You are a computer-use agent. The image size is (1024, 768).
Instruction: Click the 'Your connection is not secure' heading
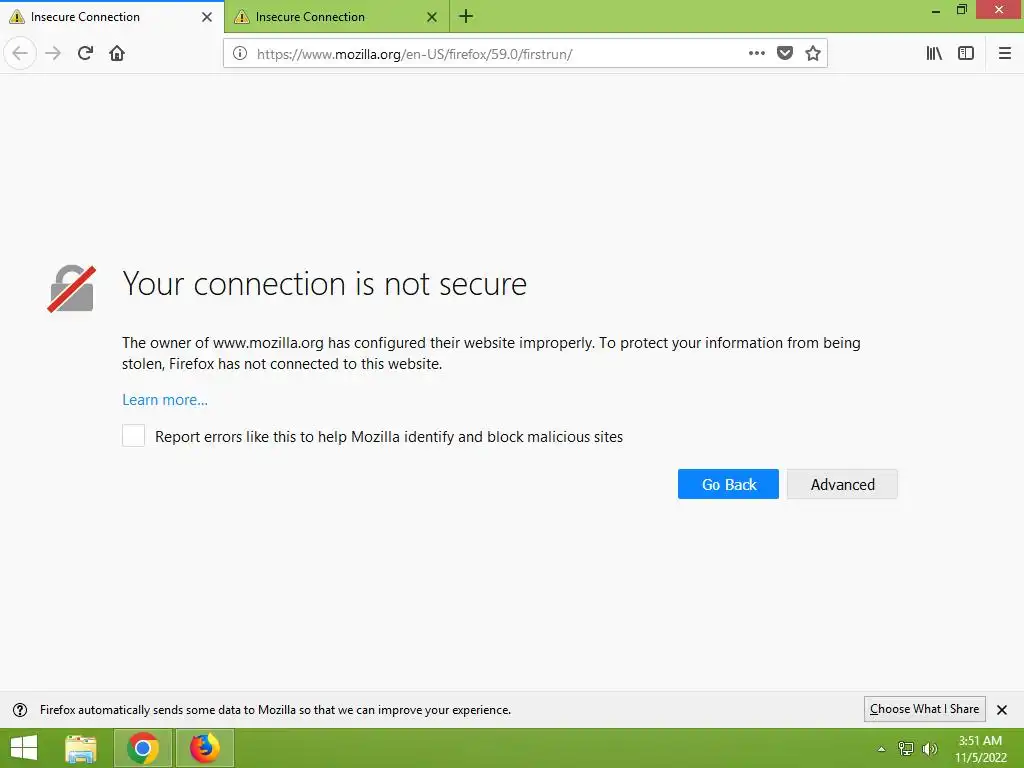[325, 284]
